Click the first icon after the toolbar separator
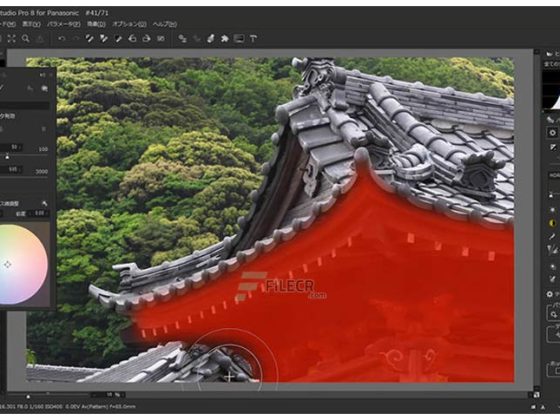The height and width of the screenshot is (420, 560). click(182, 39)
